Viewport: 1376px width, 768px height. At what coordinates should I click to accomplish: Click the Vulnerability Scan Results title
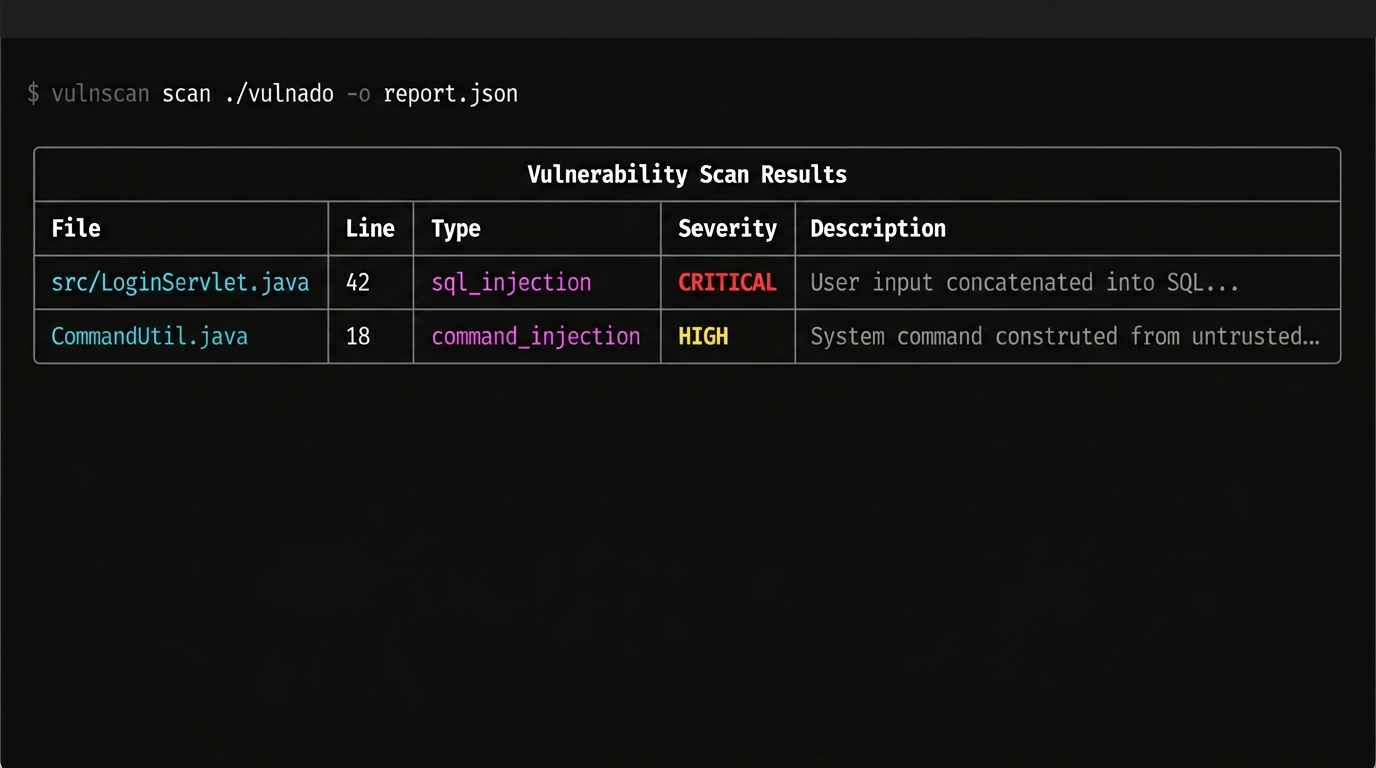click(x=687, y=174)
